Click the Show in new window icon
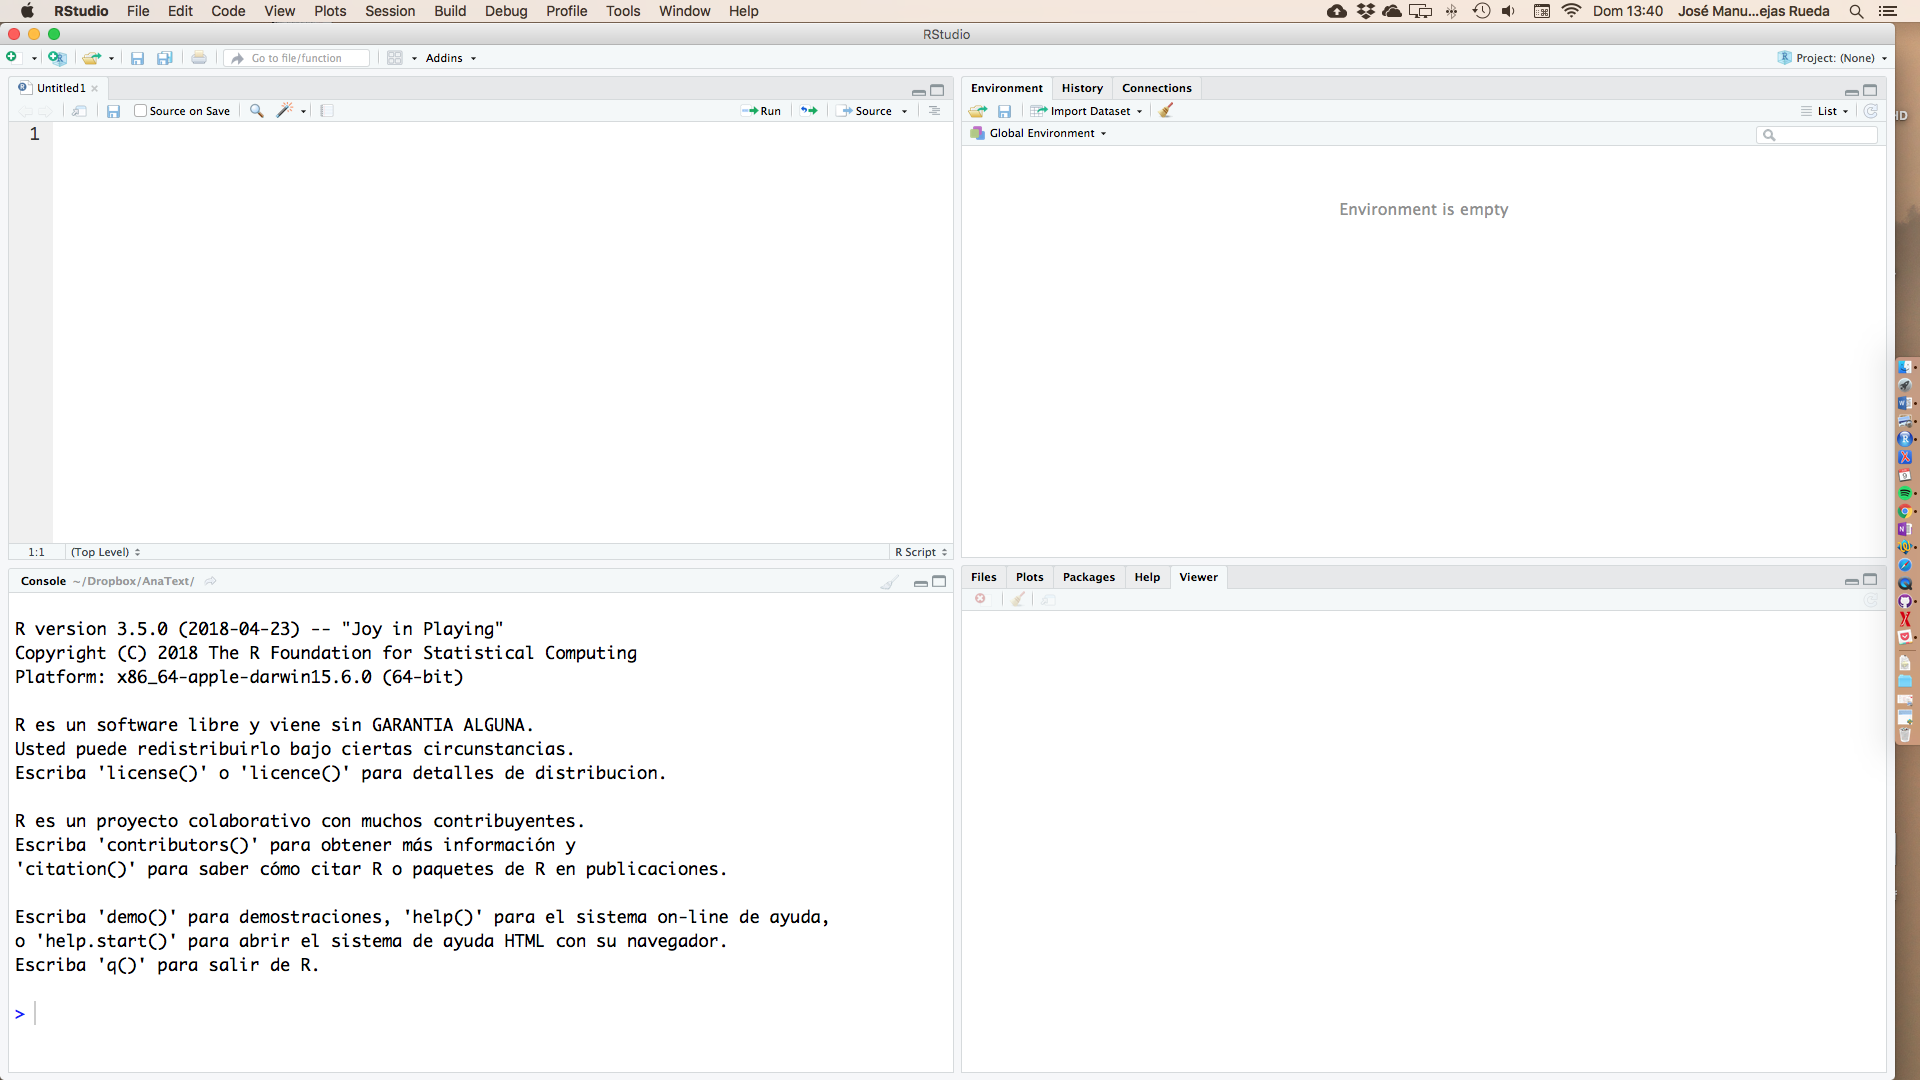 (80, 111)
